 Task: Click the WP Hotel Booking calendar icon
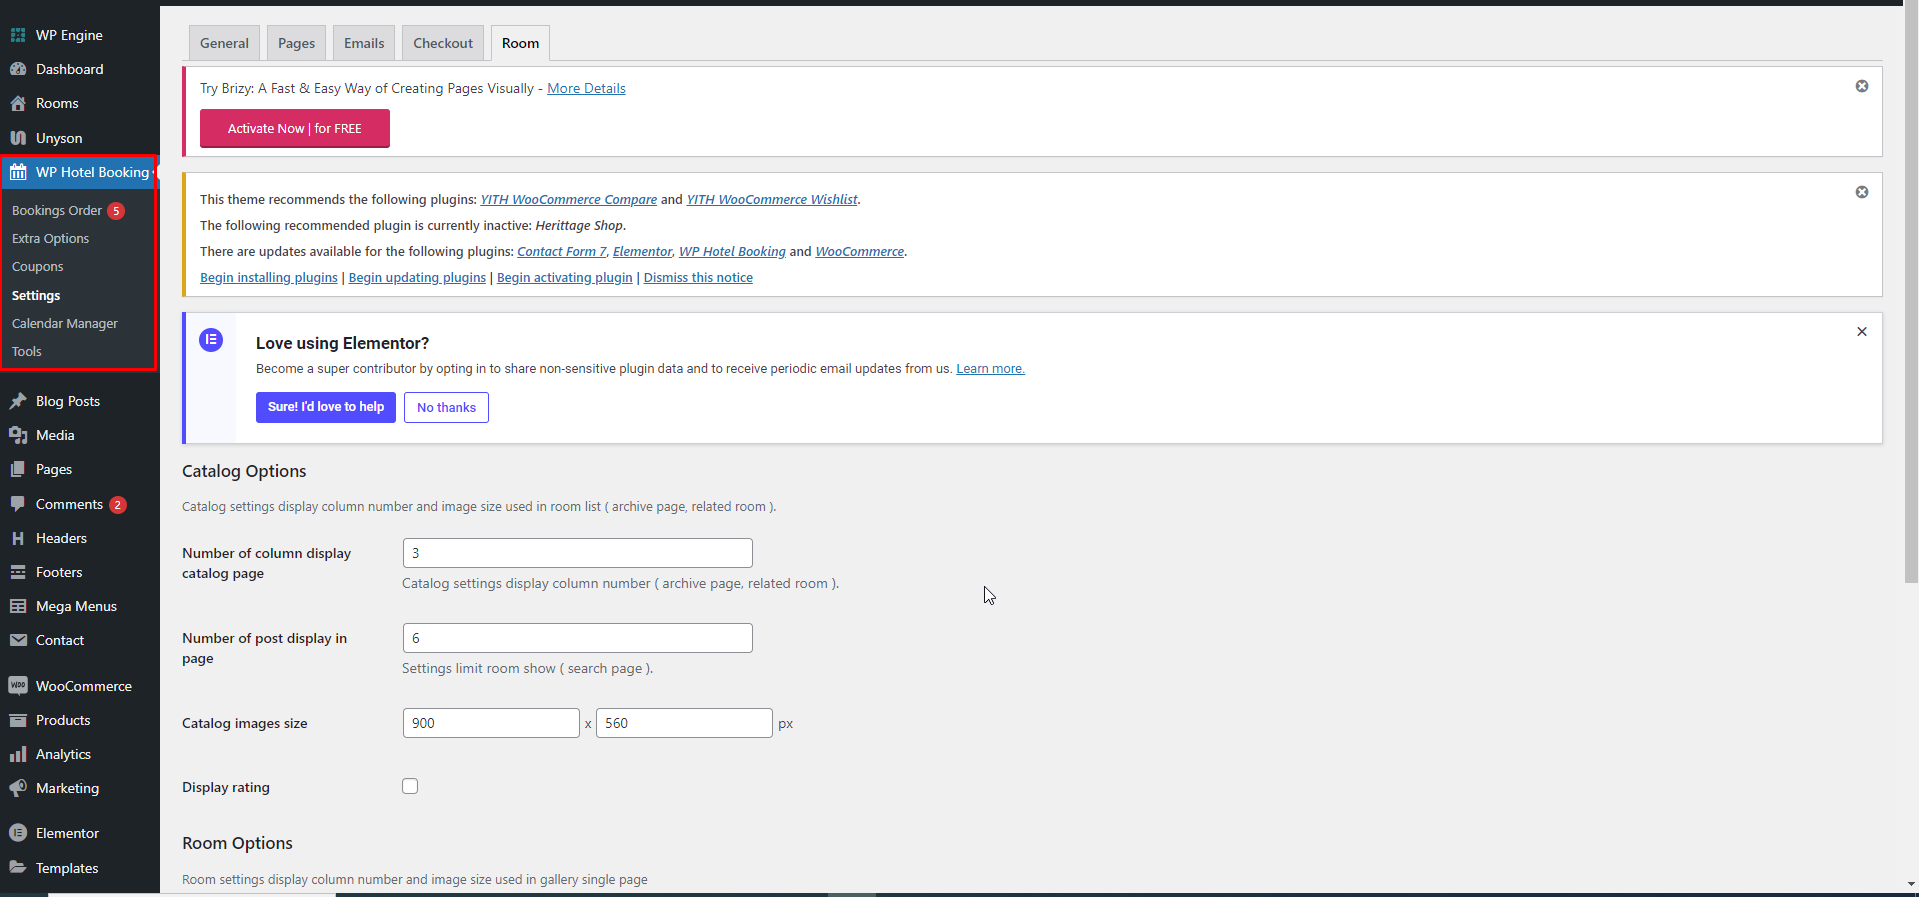point(18,172)
